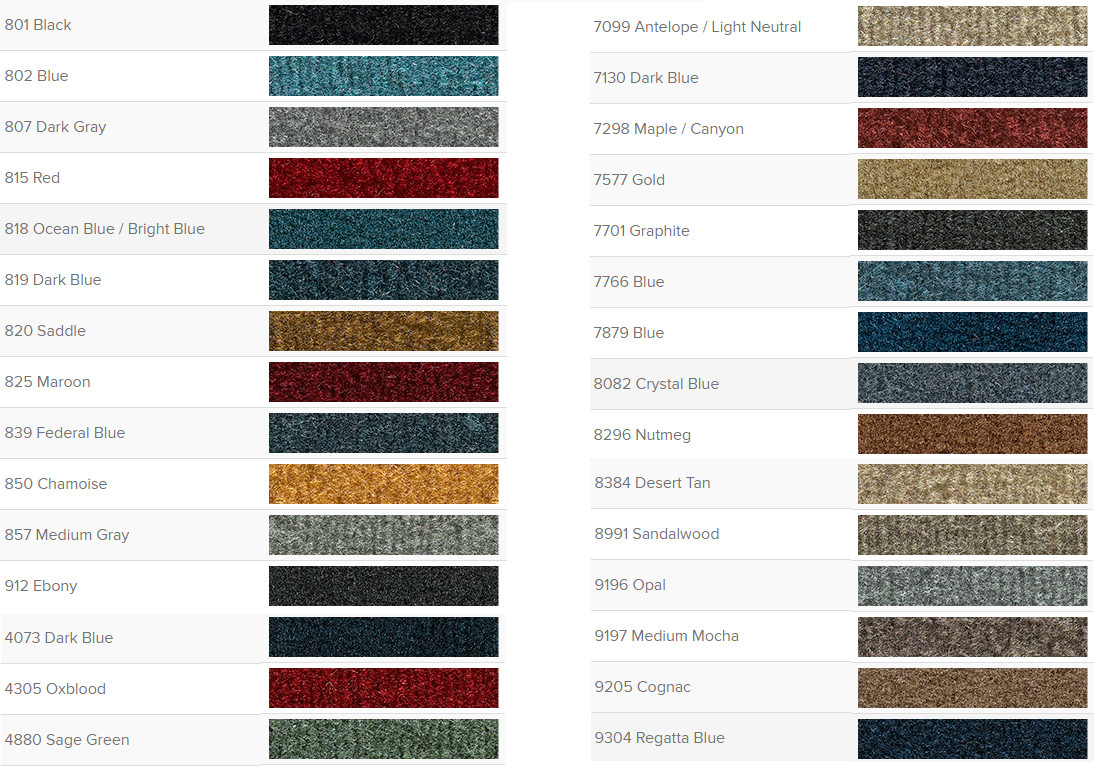1094x766 pixels.
Task: Choose the 8296 Nutmeg swatch
Action: 973,434
